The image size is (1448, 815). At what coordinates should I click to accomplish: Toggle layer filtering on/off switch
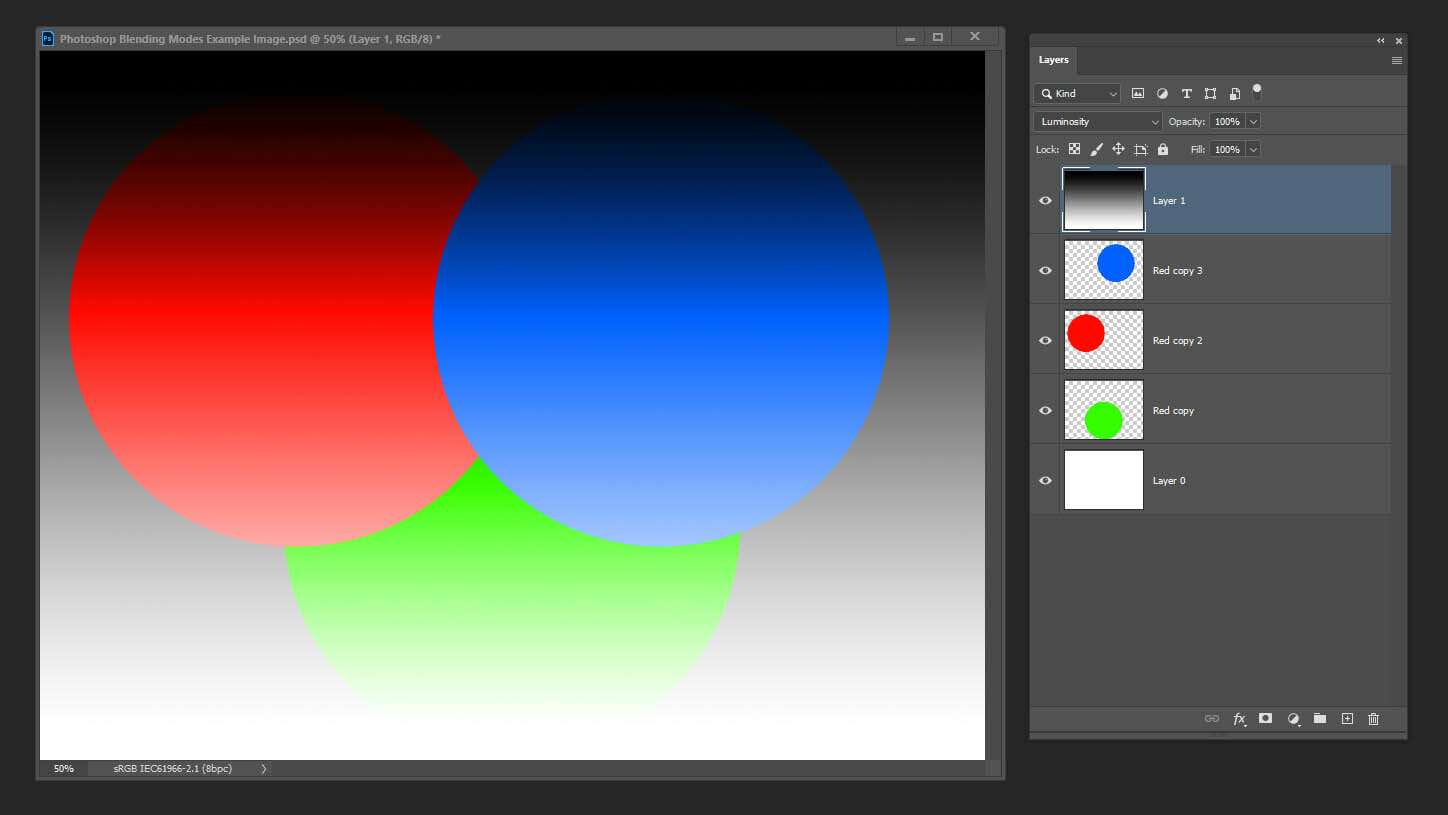1257,92
